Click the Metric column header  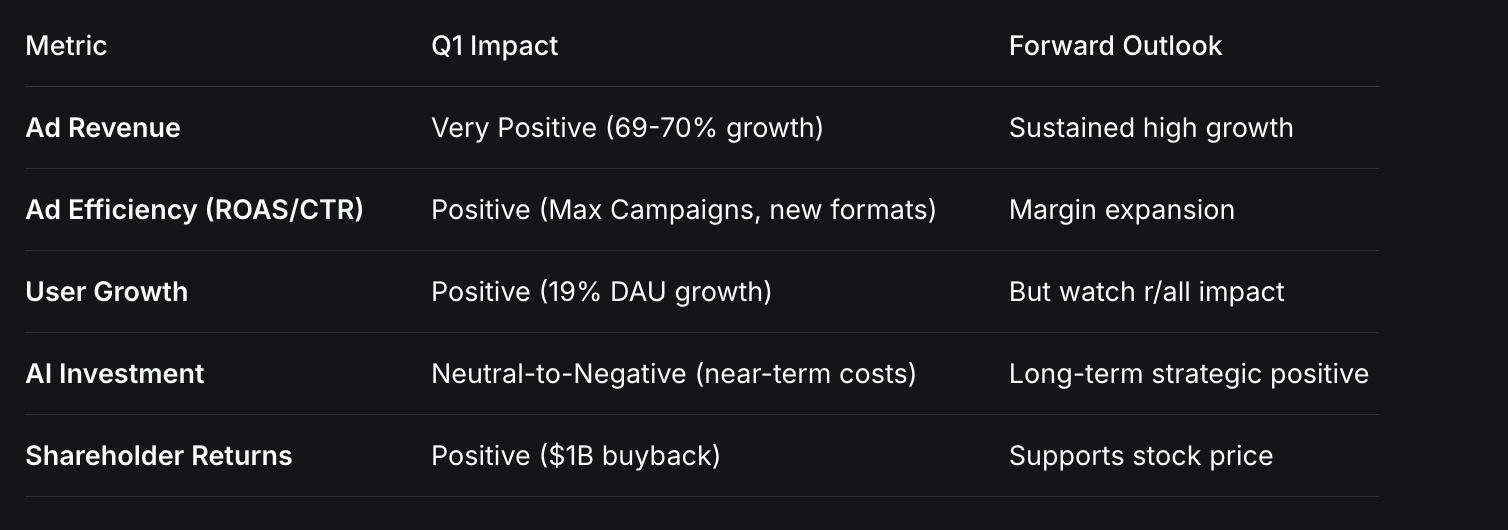pos(66,46)
